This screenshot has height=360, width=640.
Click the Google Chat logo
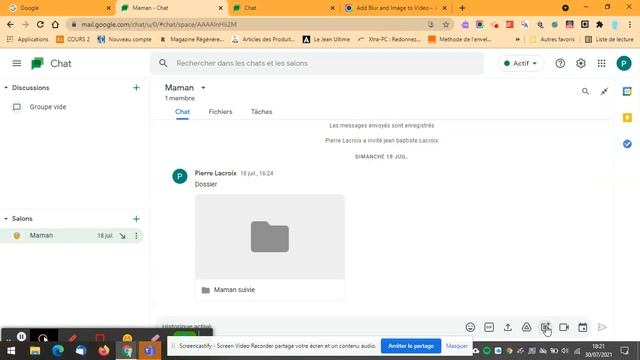38,64
